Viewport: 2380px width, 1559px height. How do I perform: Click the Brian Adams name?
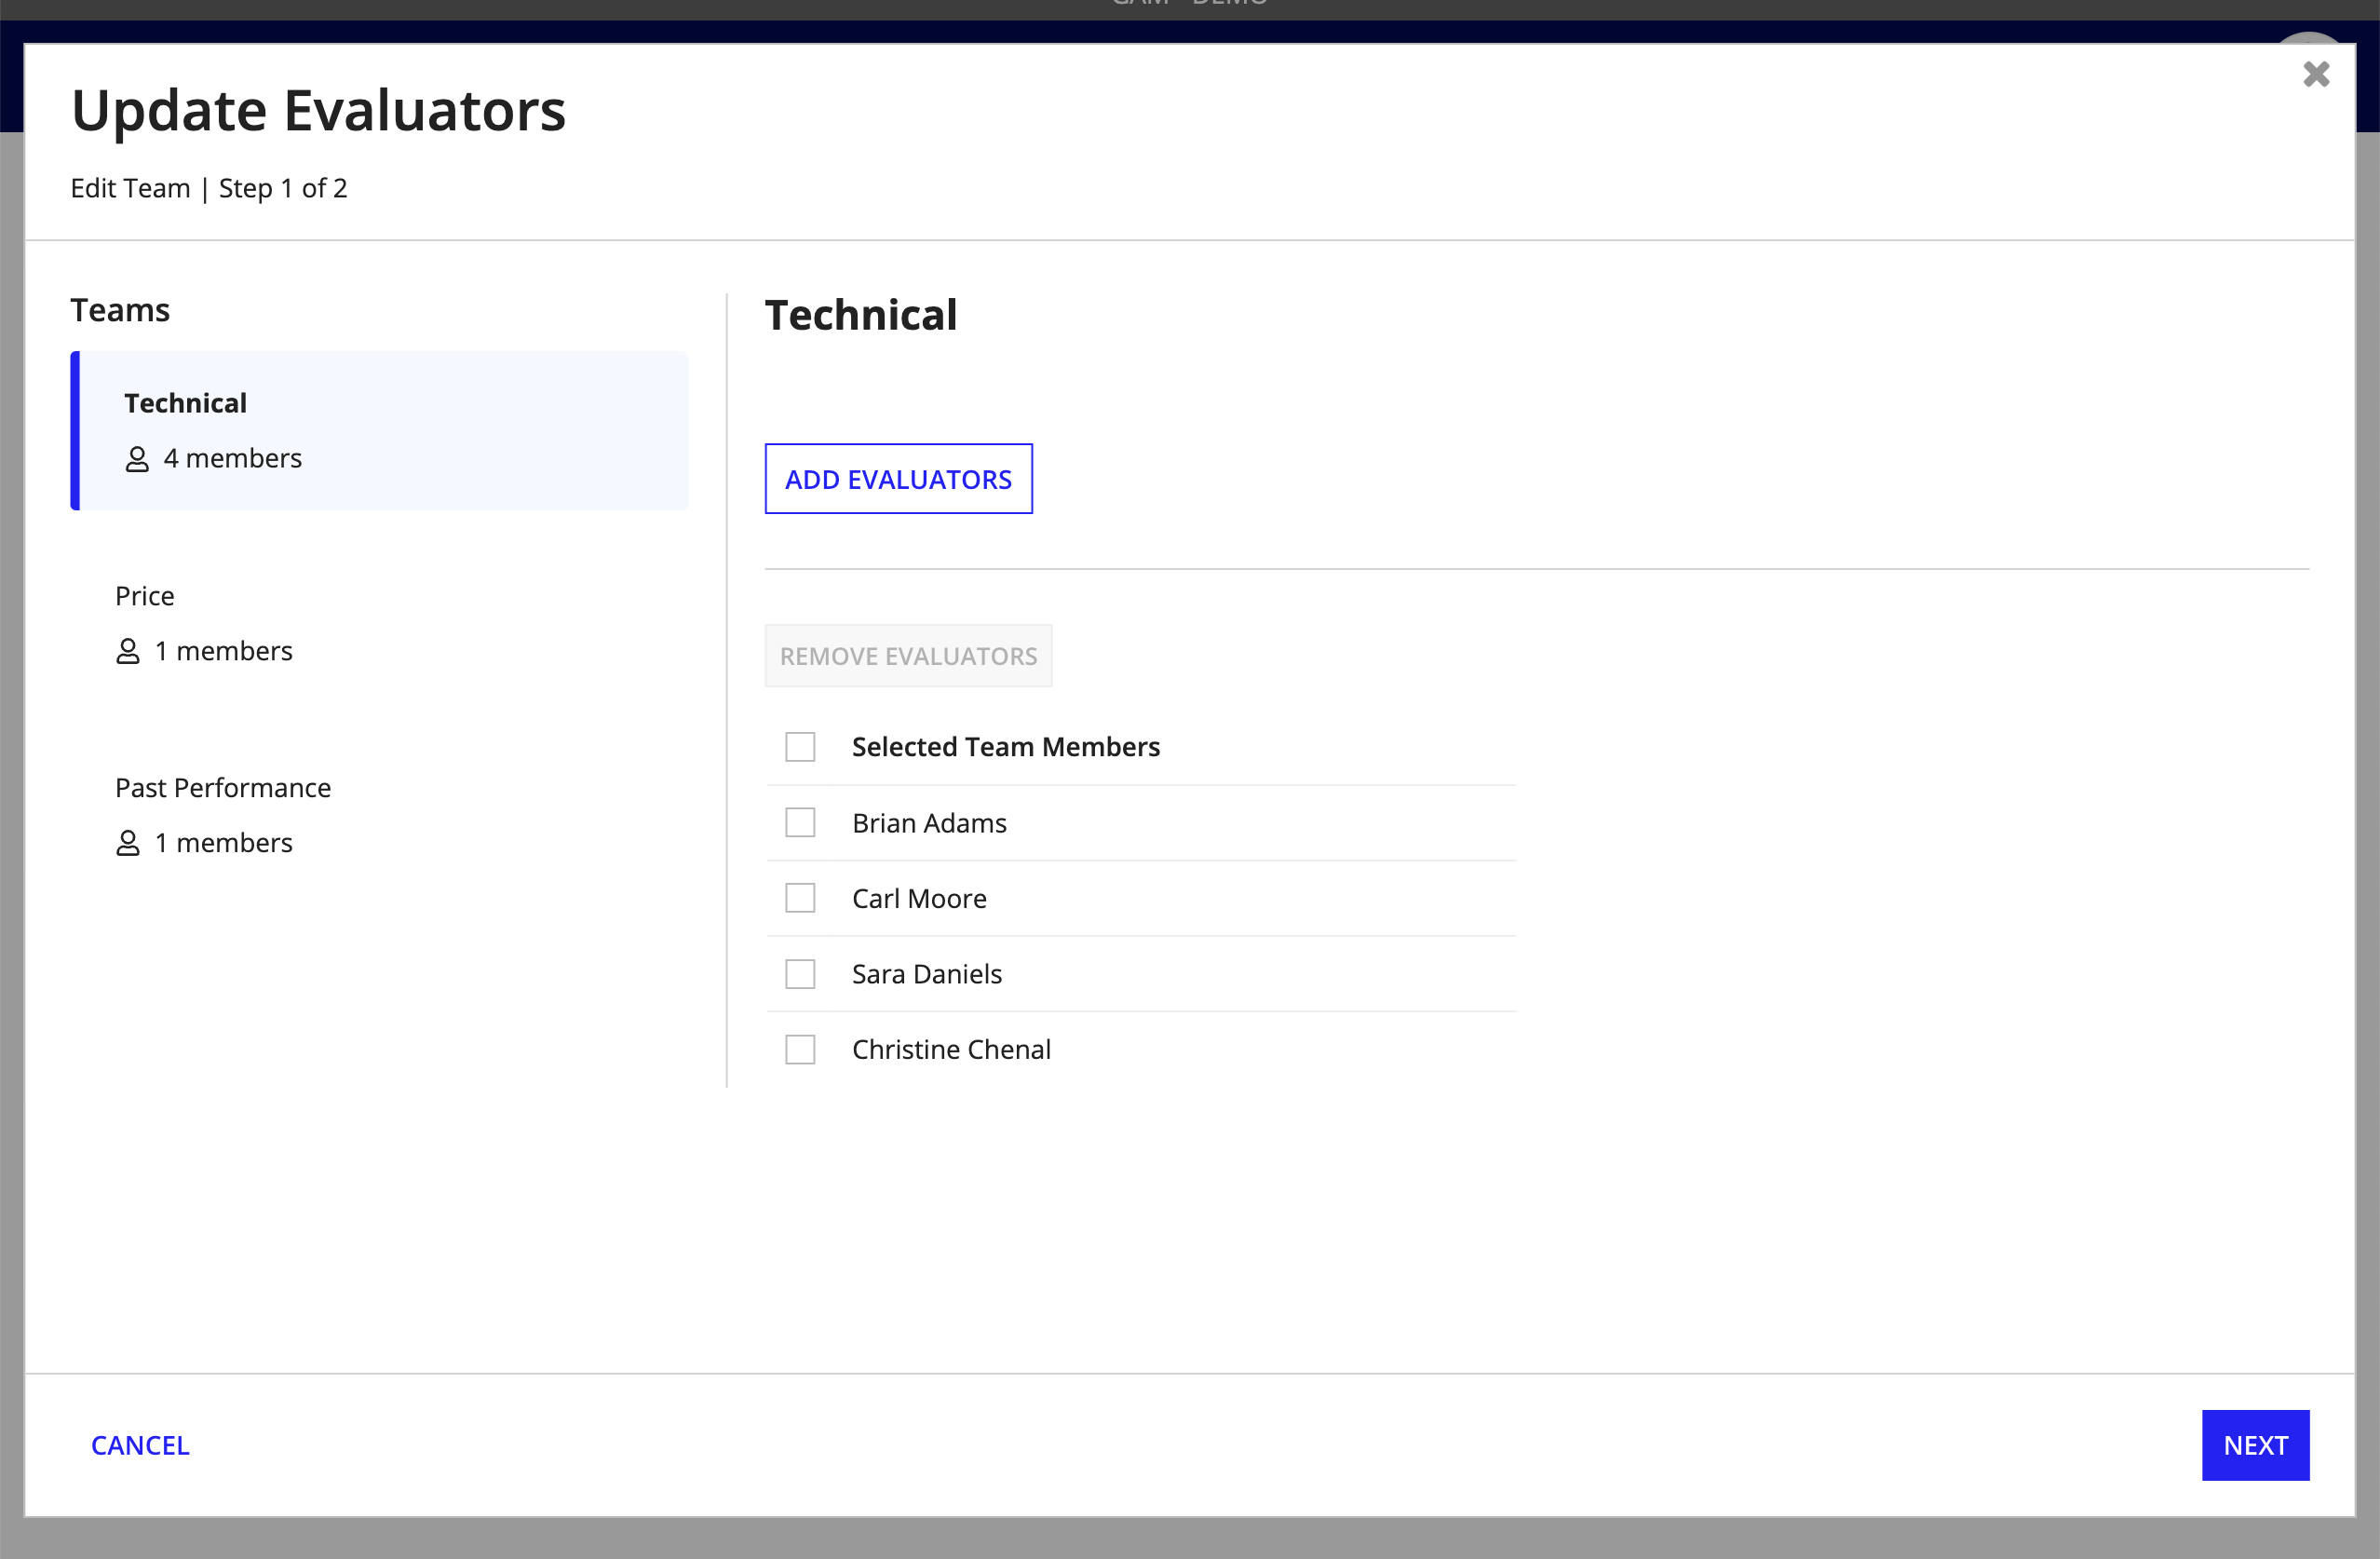[929, 823]
